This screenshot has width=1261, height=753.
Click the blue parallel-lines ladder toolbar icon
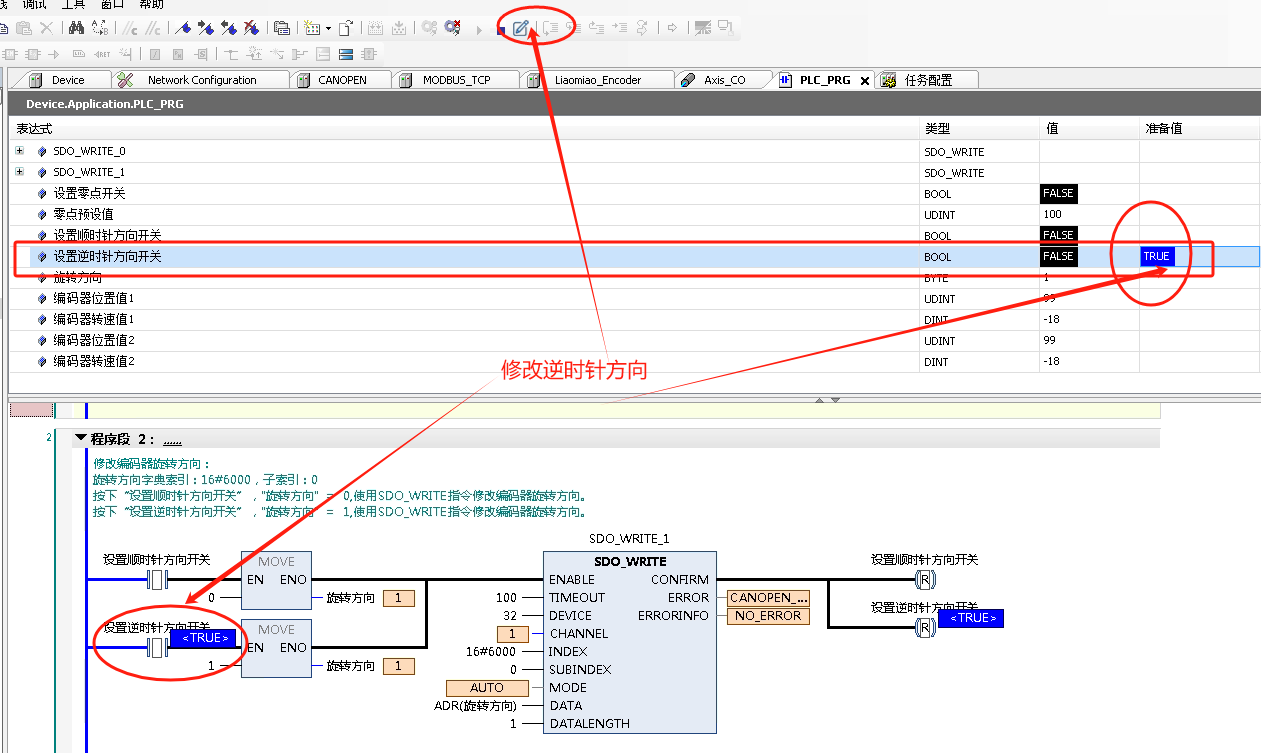tap(346, 54)
